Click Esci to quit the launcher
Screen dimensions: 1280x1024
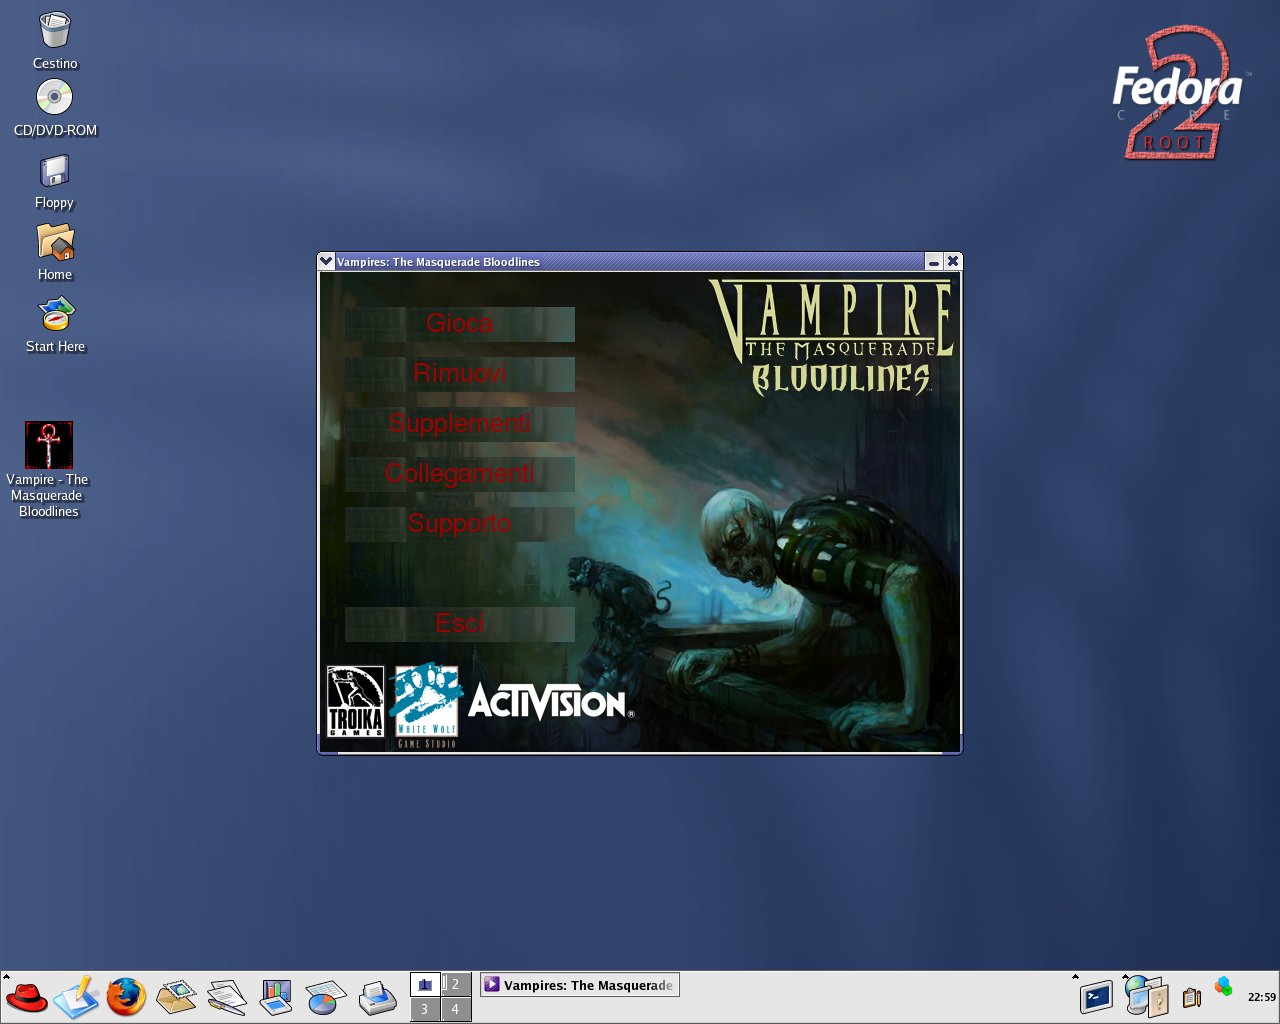click(x=460, y=624)
